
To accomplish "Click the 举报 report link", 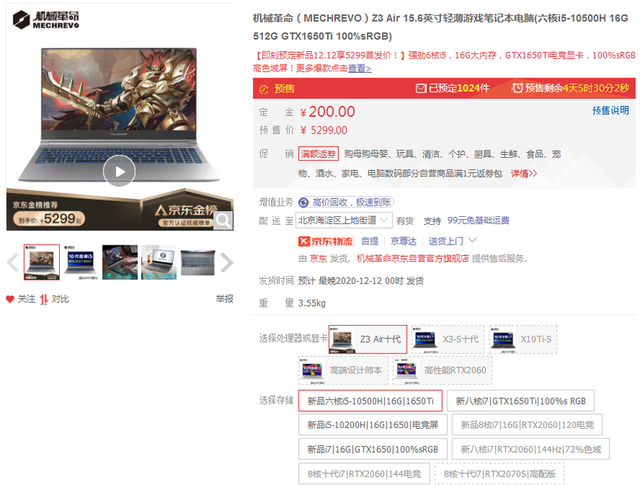I will [224, 299].
